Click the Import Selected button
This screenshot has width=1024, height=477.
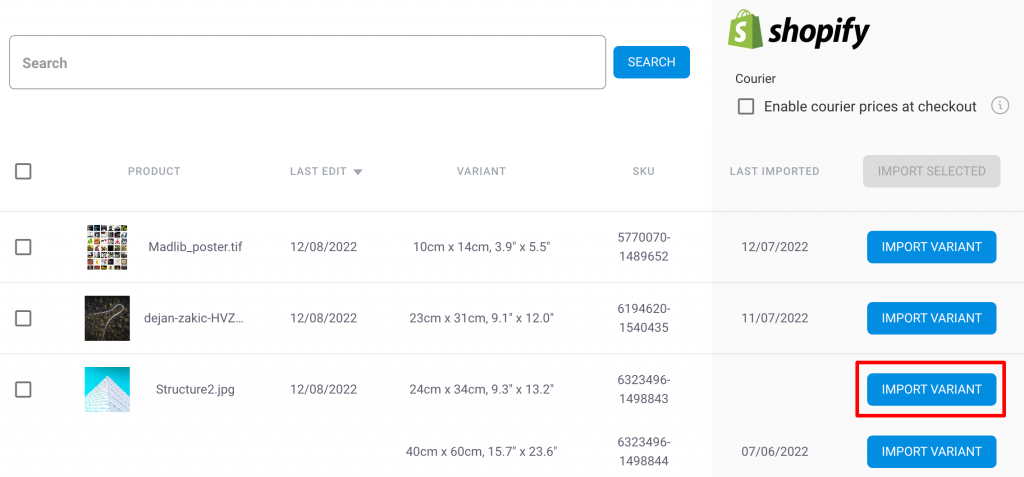(931, 171)
